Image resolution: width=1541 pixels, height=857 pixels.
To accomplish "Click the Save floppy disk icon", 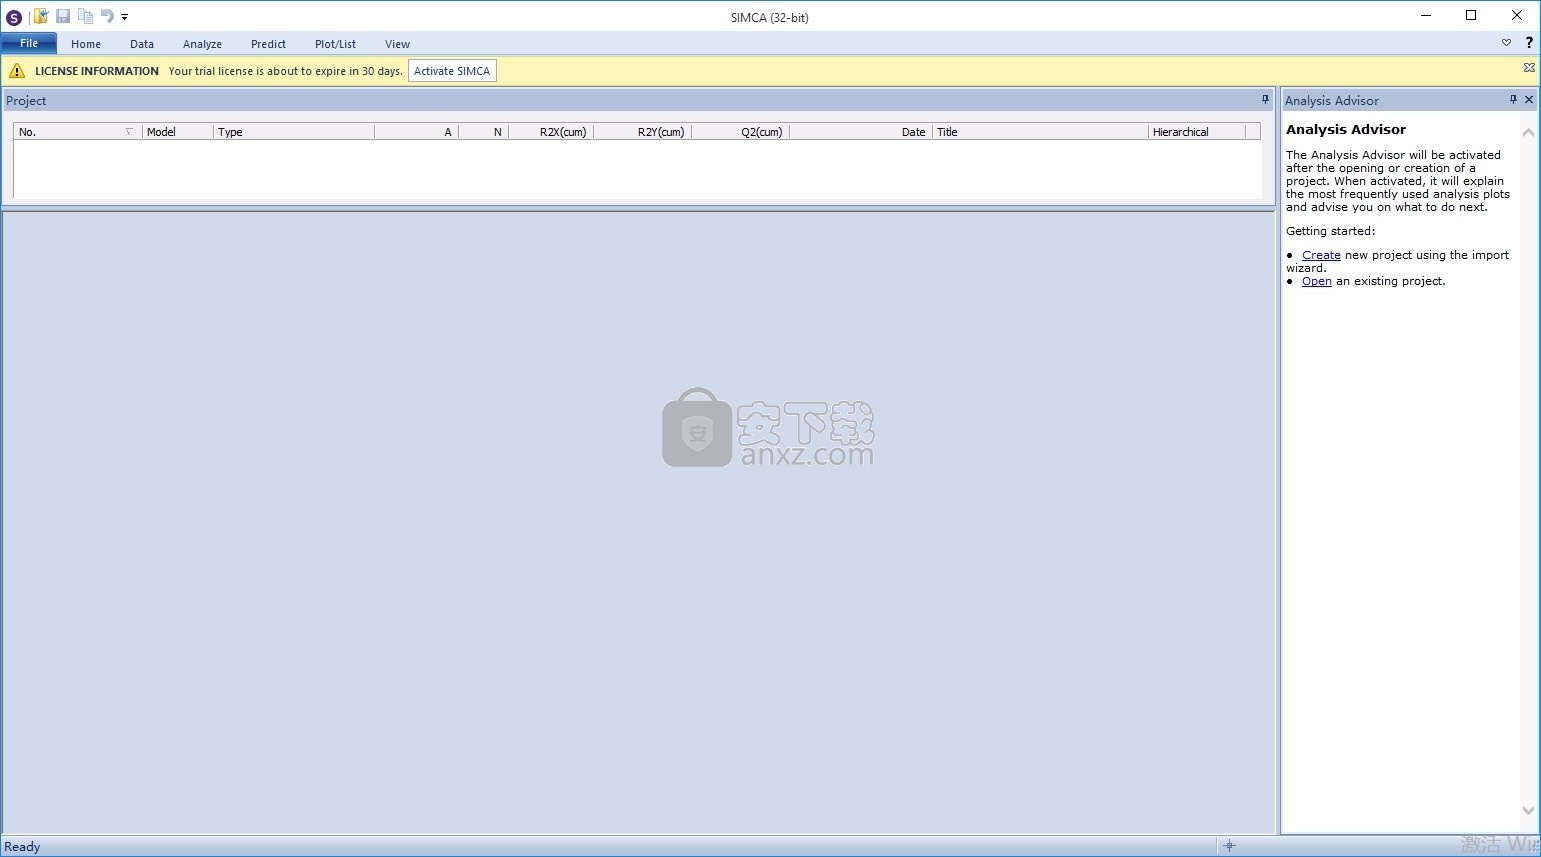I will click(63, 16).
